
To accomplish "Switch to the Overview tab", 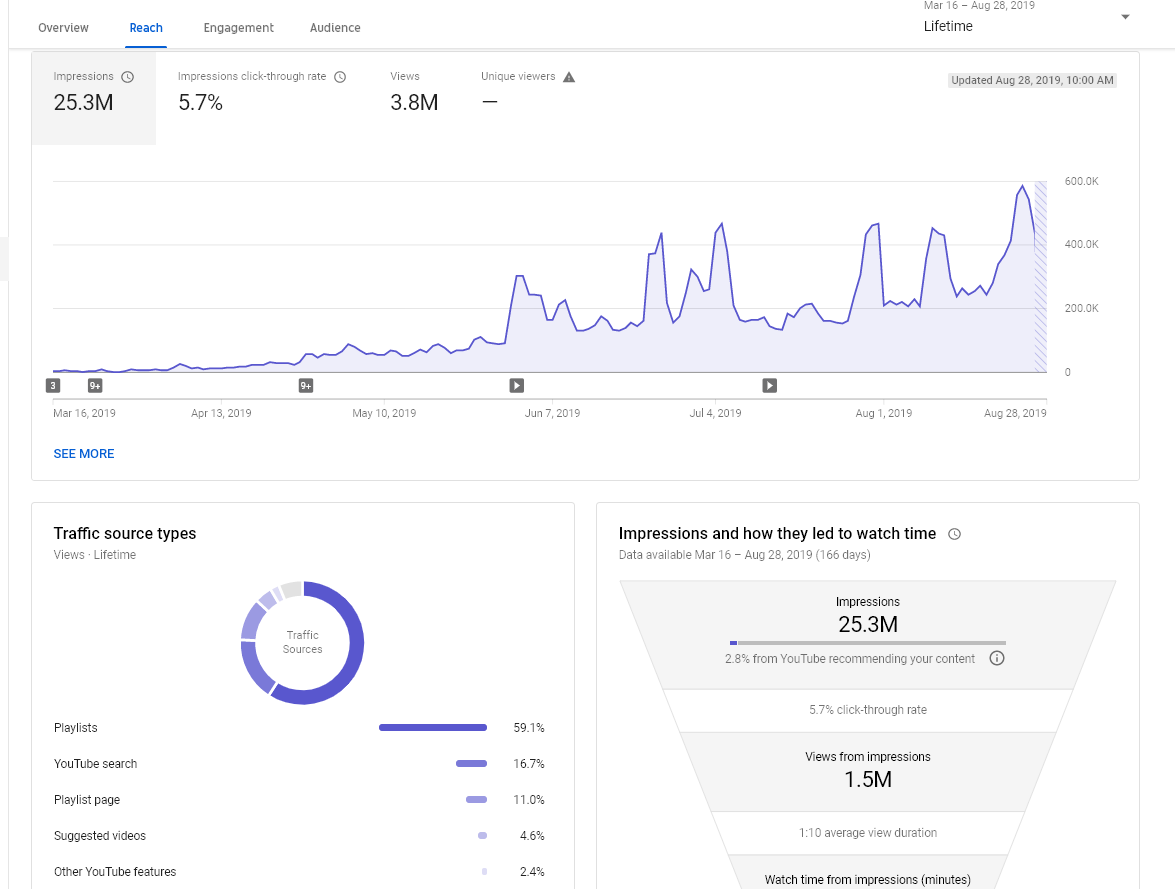I will point(63,28).
